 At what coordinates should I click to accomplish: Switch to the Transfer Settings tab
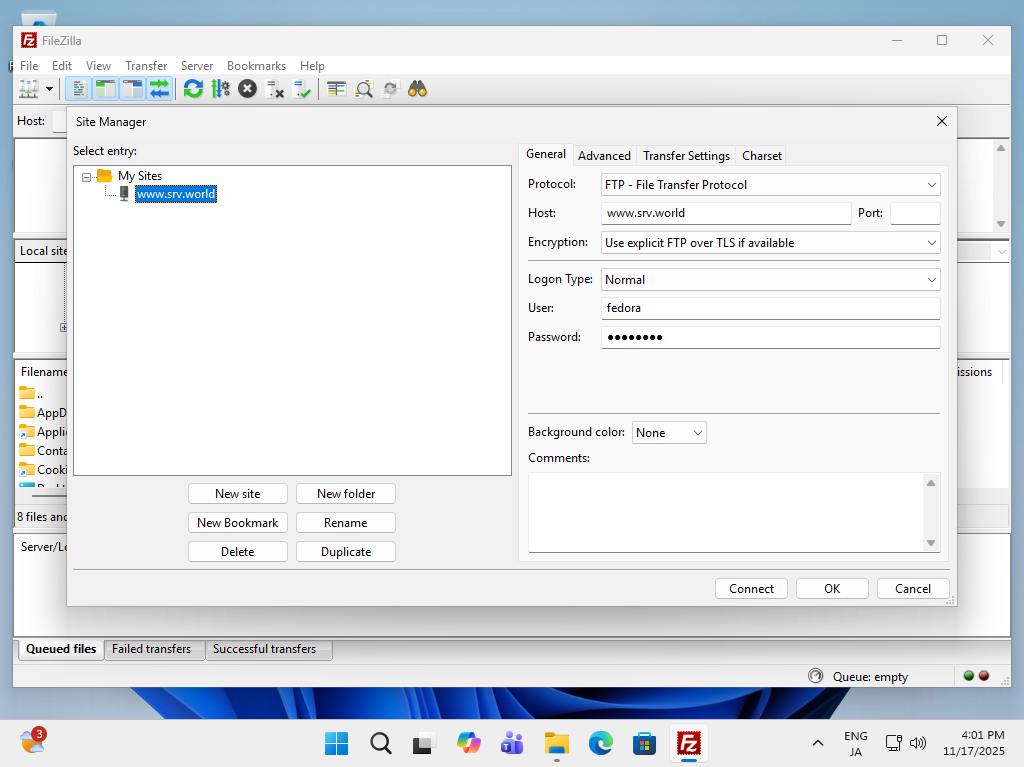click(686, 155)
